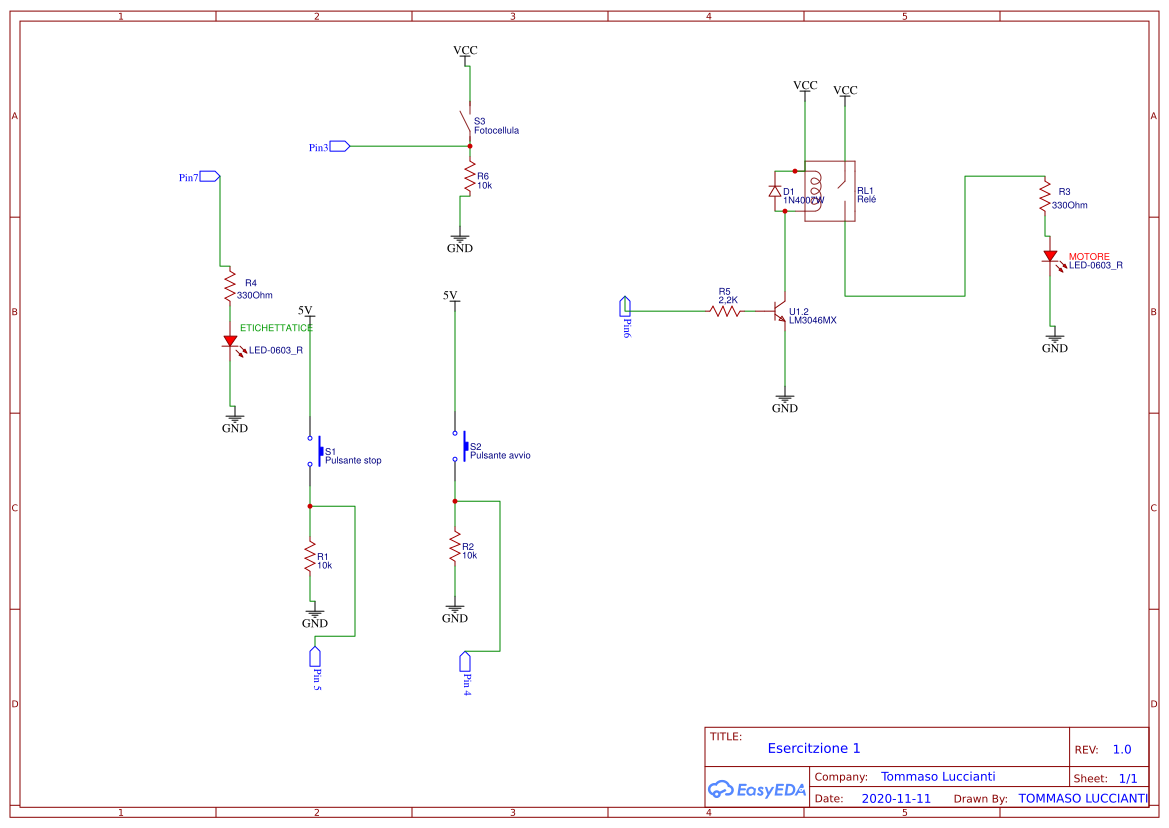Viewport: 1169px width, 828px height.
Task: Click the title 'Esercitzione 1'
Action: (x=814, y=748)
